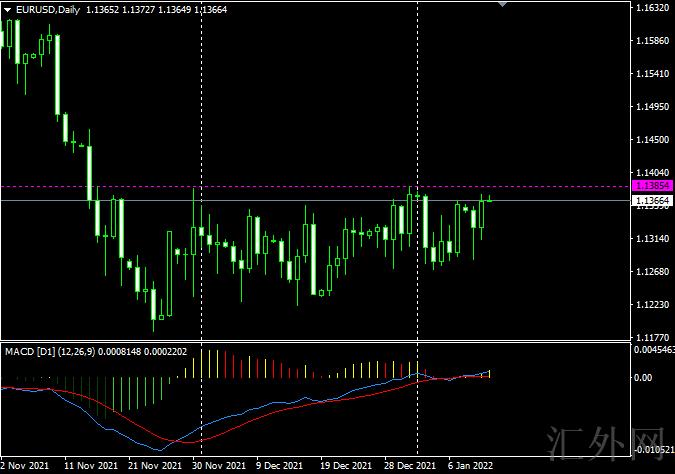Click the 1.15410 price scale label
Viewport: 675px width, 474px height.
(x=652, y=74)
